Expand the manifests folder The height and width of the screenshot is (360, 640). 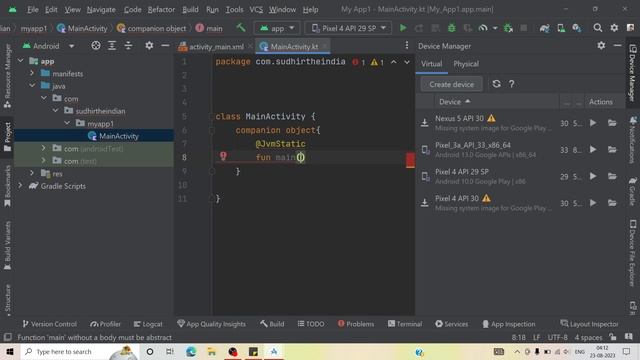(32, 73)
